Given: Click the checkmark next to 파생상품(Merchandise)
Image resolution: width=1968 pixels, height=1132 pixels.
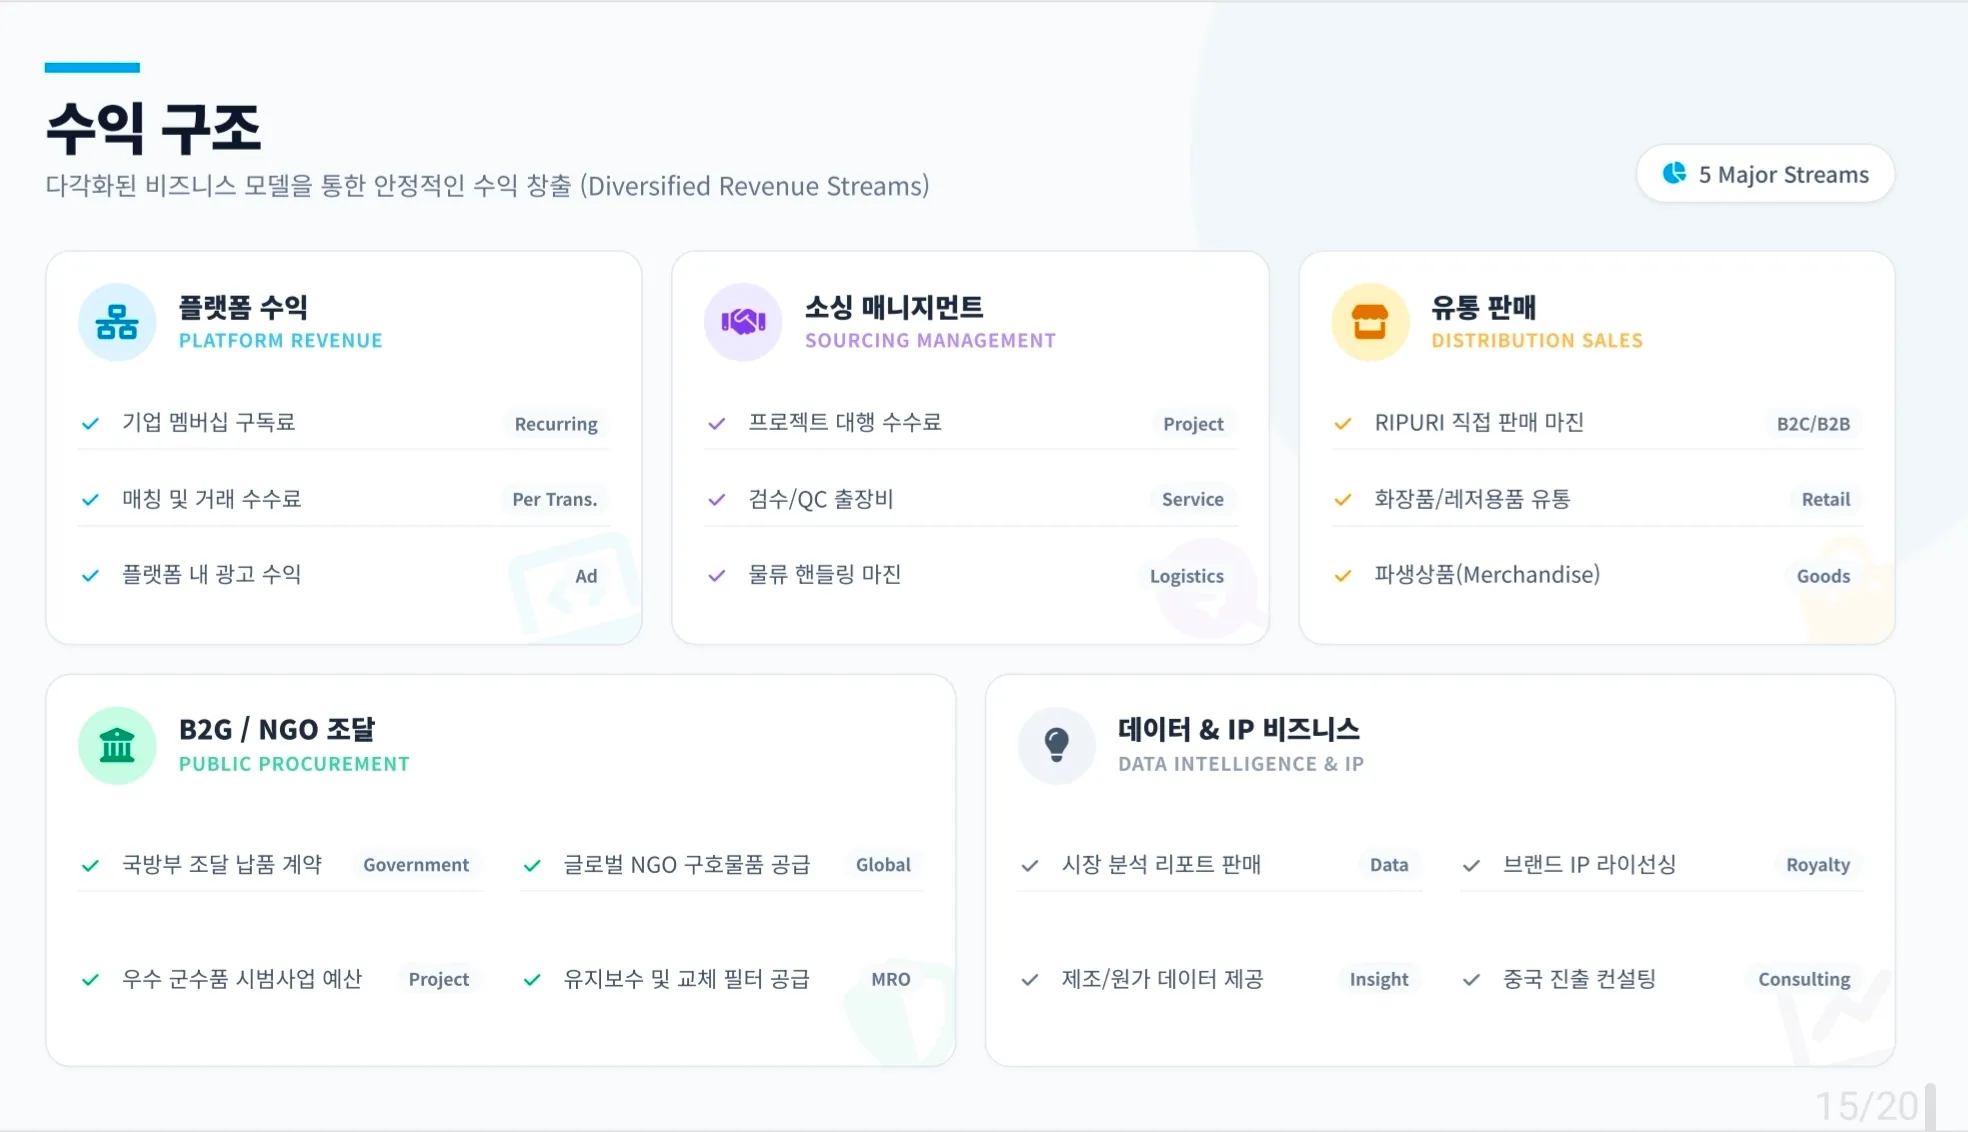Looking at the screenshot, I should coord(1343,576).
